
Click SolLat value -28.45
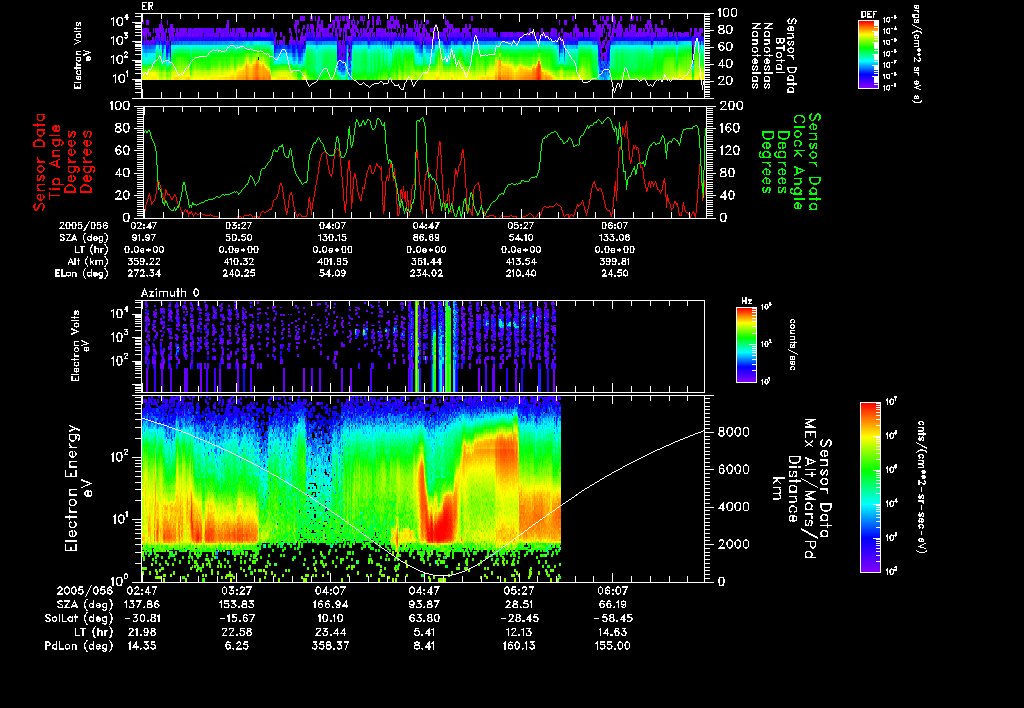pyautogui.click(x=519, y=618)
